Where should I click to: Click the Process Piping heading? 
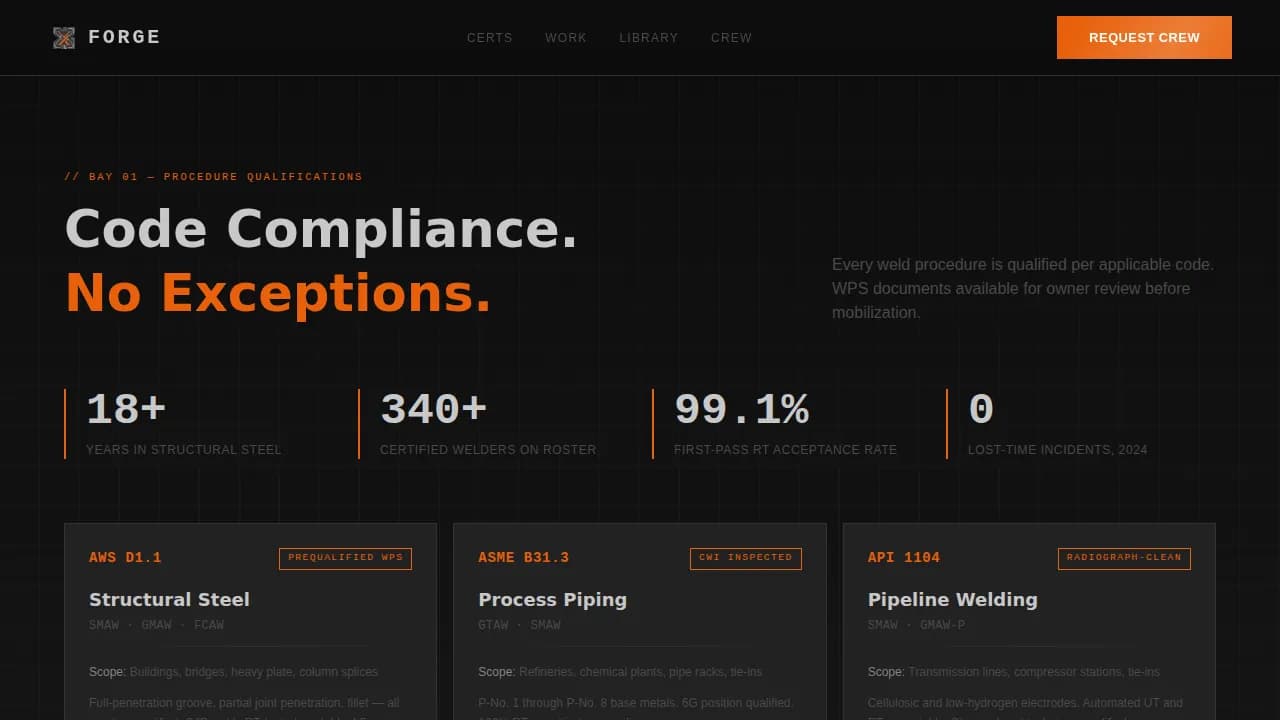point(553,600)
